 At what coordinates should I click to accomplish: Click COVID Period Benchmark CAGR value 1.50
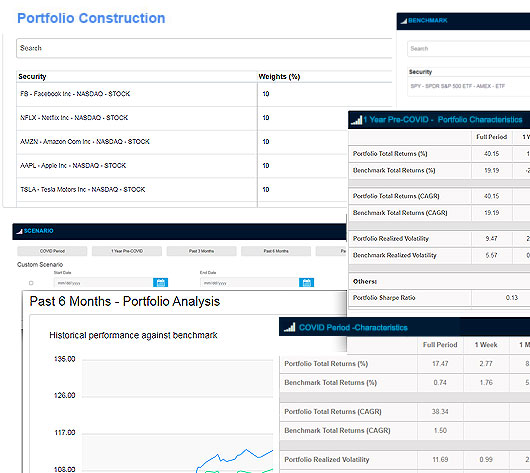[440, 431]
